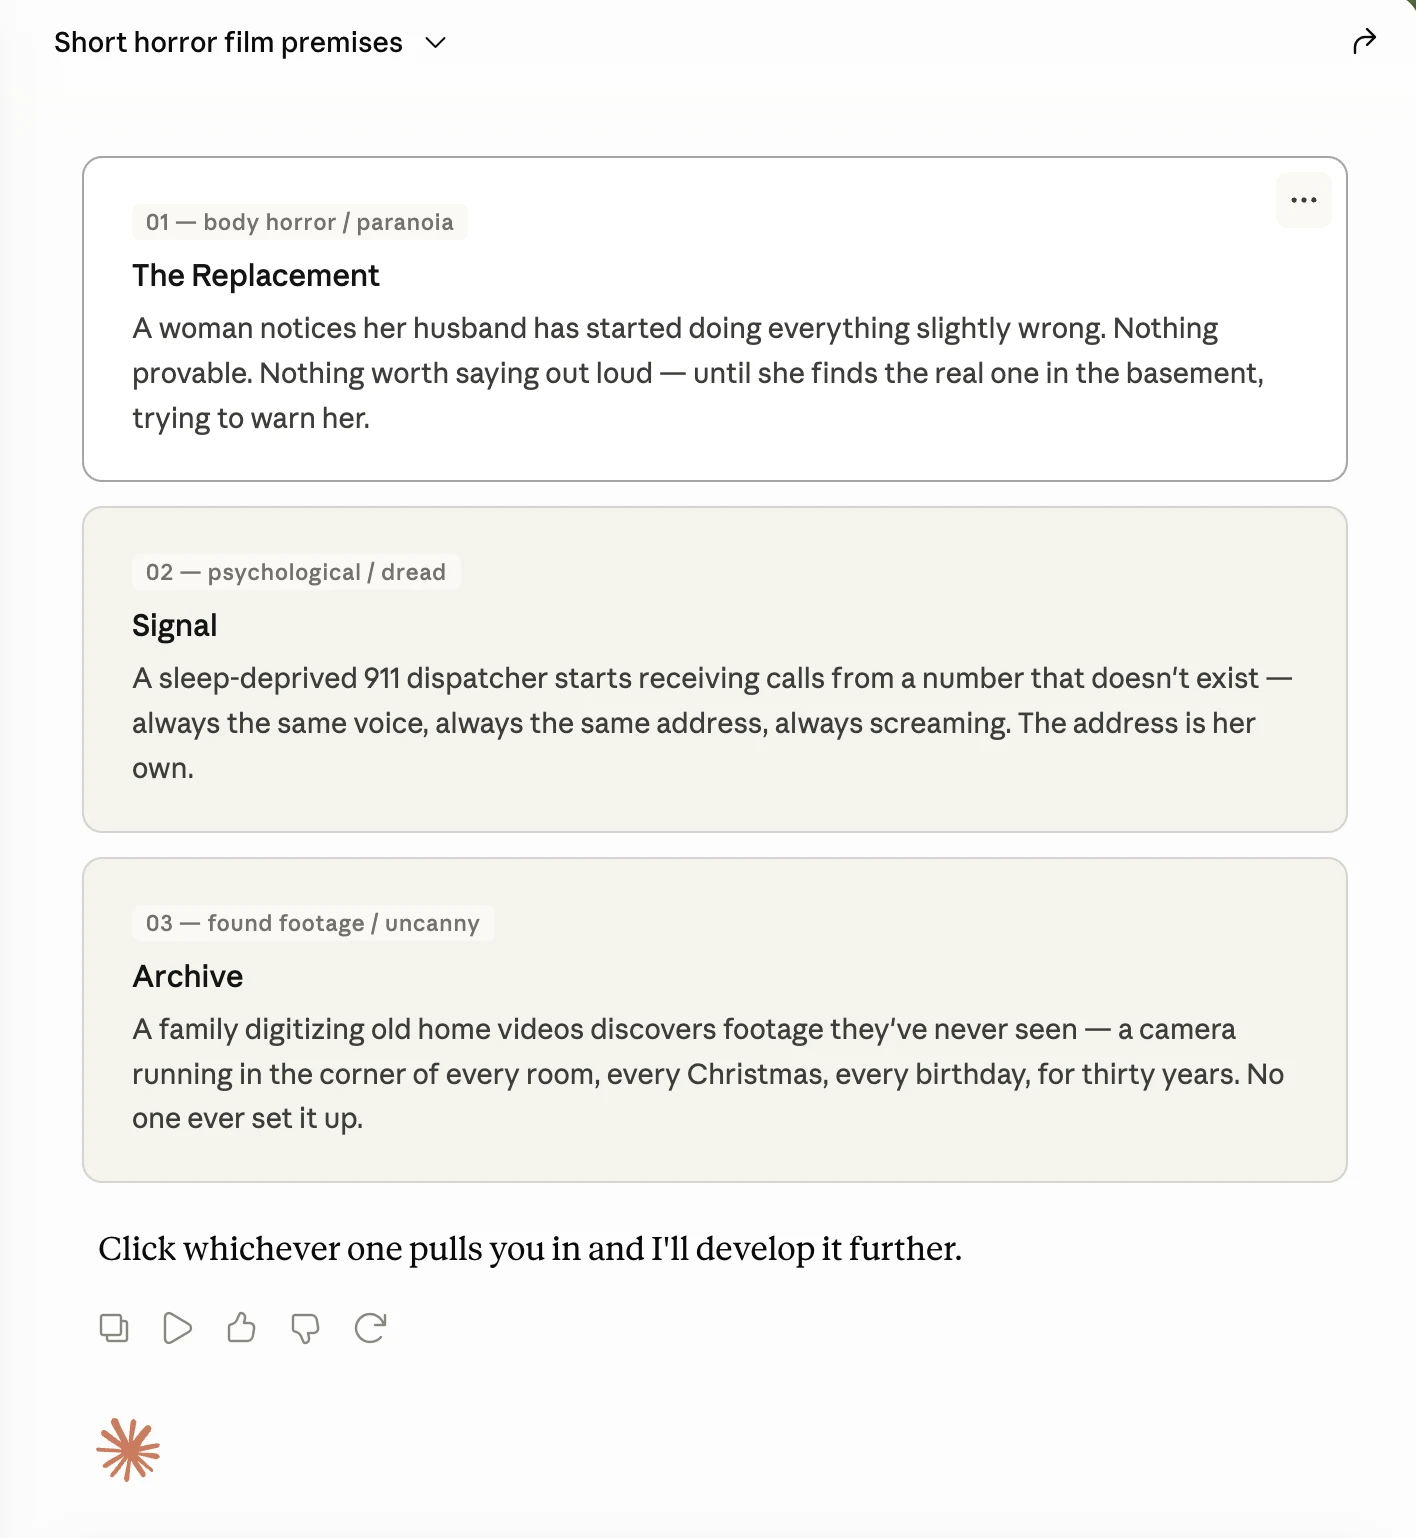Viewport: 1416px width, 1538px height.
Task: Click the Archive premise description text
Action: (708, 1074)
